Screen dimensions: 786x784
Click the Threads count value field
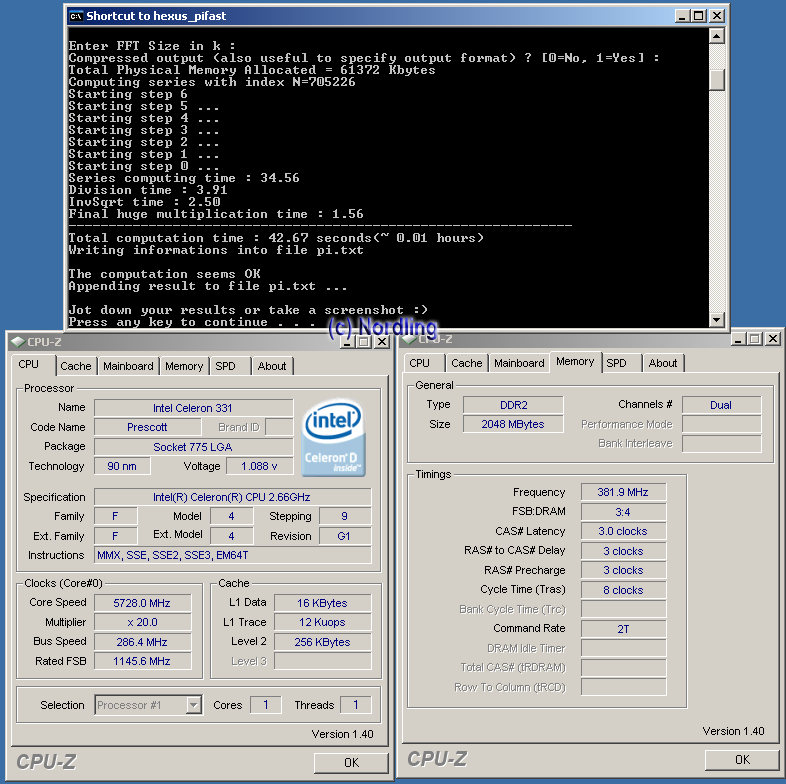click(x=356, y=705)
